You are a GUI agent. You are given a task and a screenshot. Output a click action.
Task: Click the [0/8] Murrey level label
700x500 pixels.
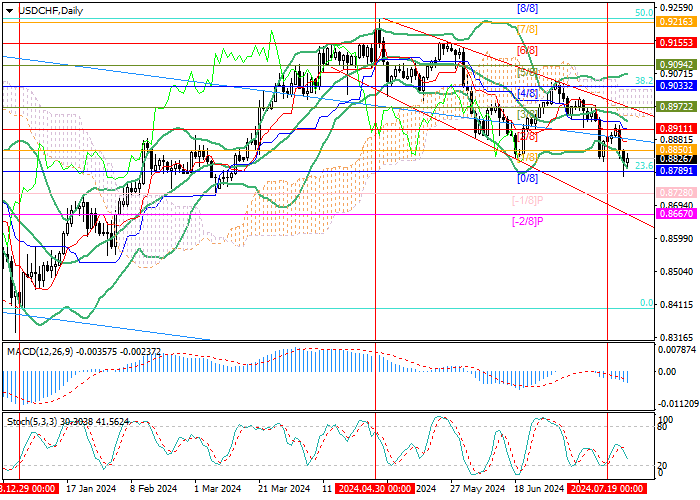pyautogui.click(x=527, y=178)
